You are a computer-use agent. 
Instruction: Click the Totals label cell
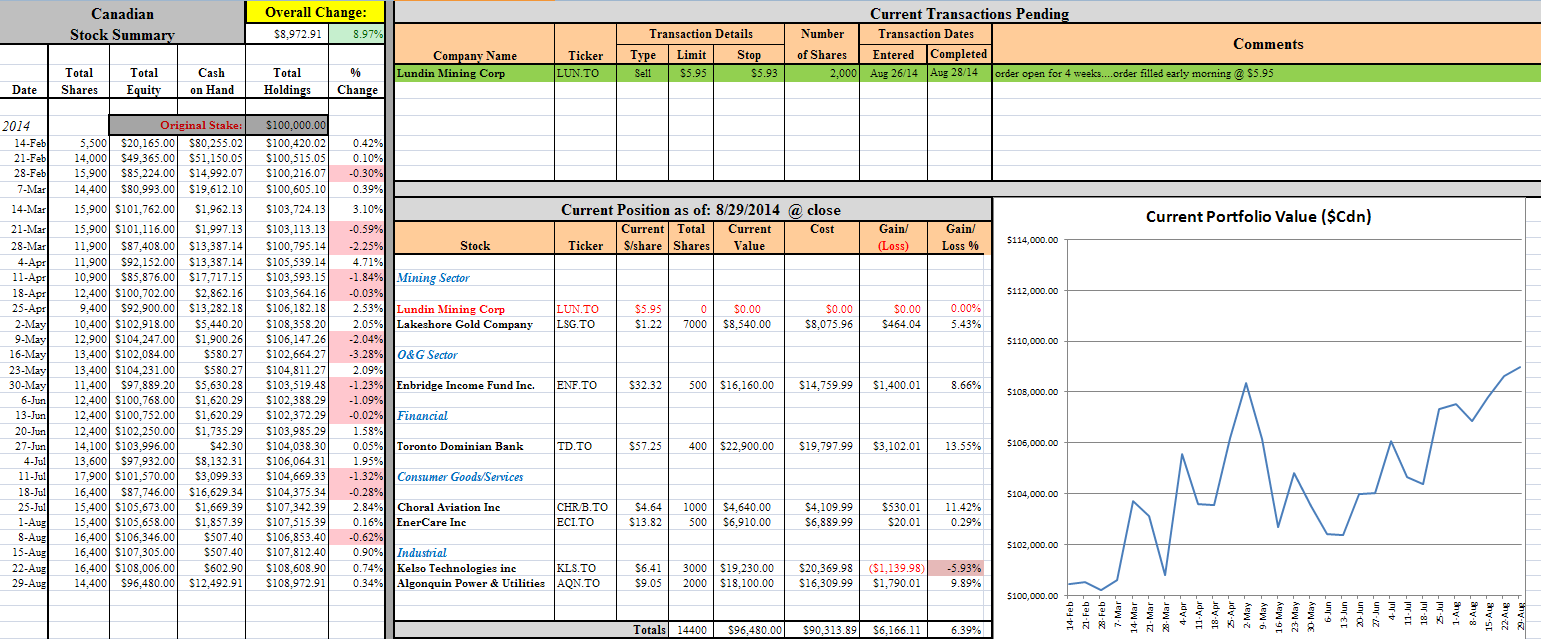650,630
